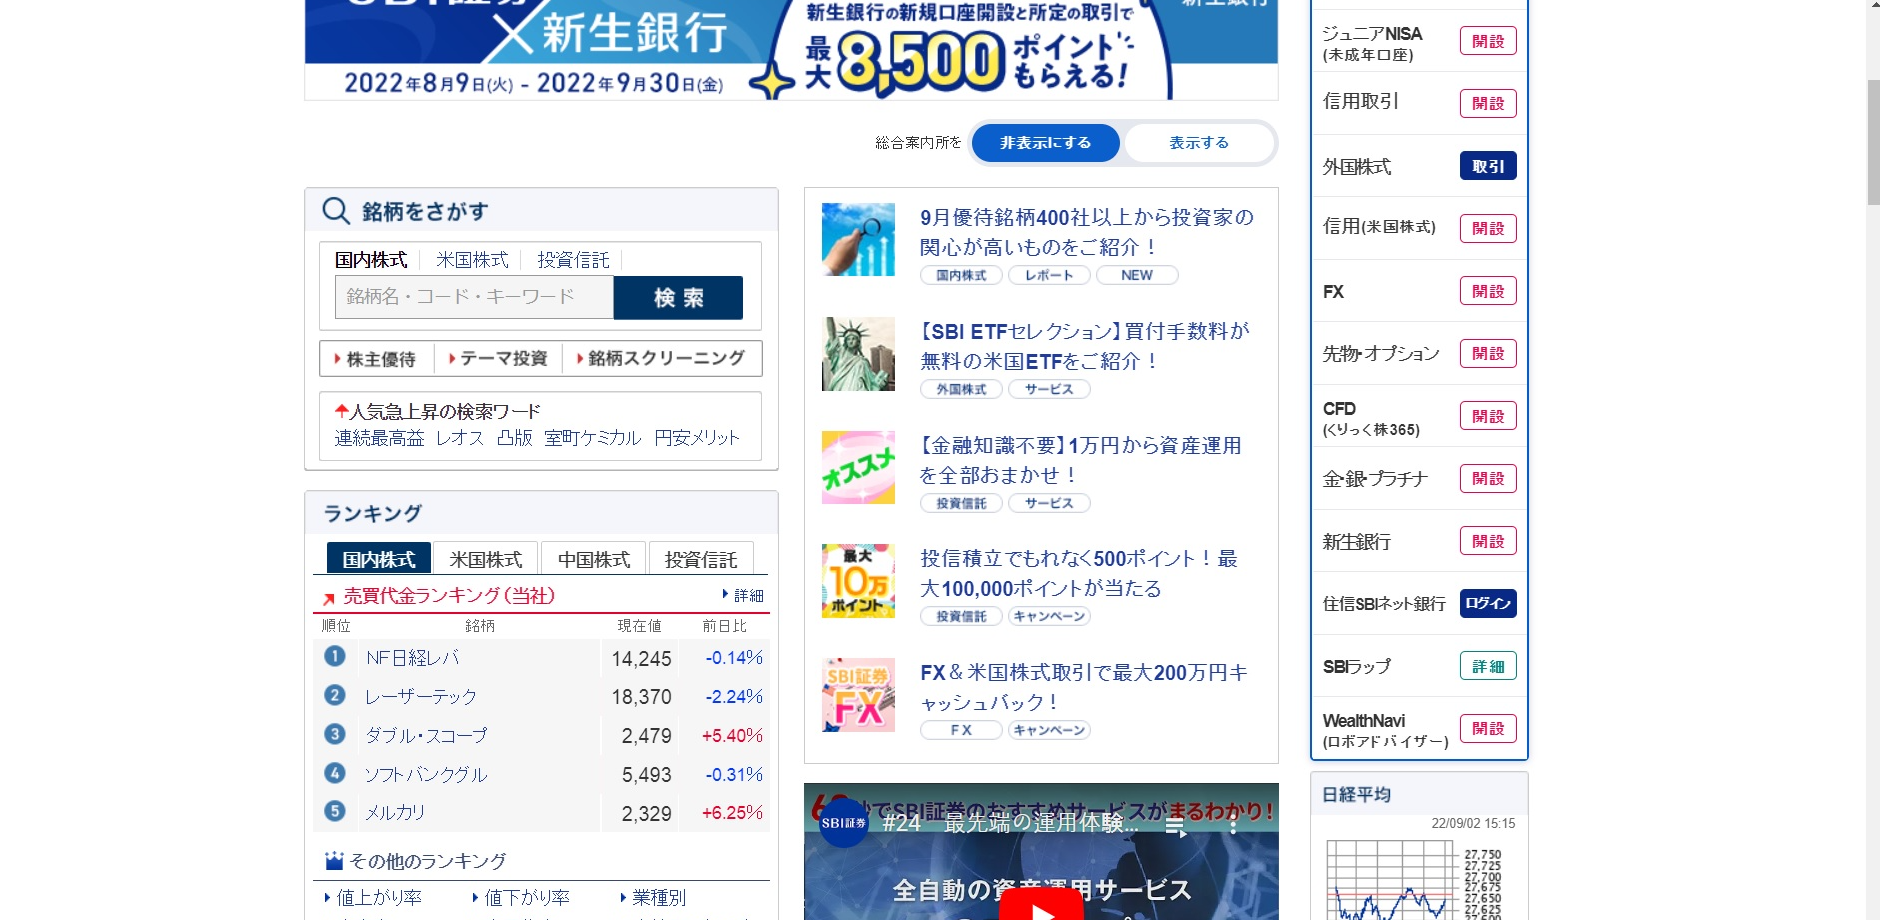The width and height of the screenshot is (1880, 920).
Task: Open the Statue of Liberty ETF thumbnail
Action: pos(858,354)
